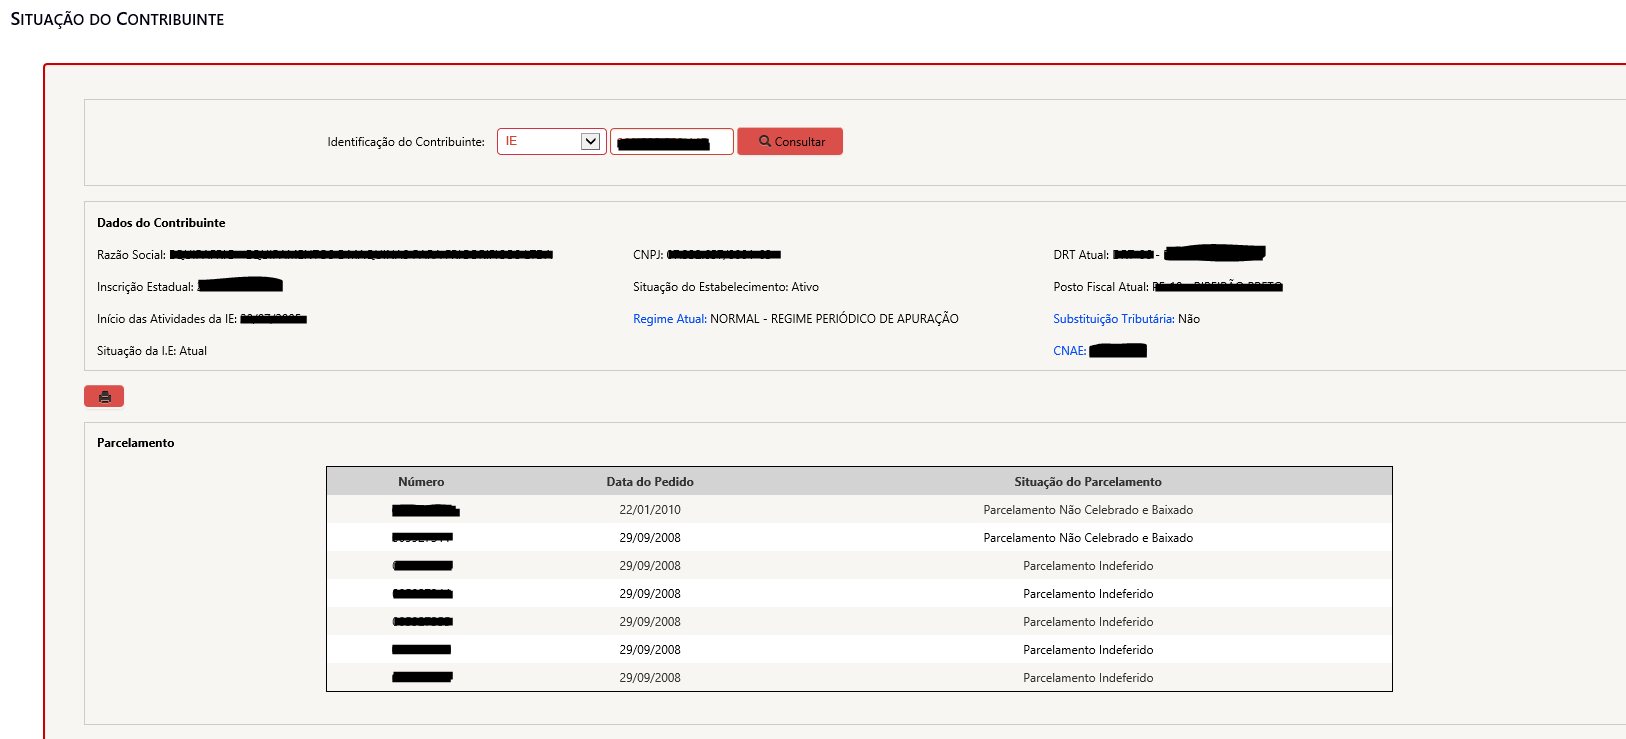The height and width of the screenshot is (739, 1626).
Task: Click the Situação do Parcelamento column header
Action: pos(1088,482)
